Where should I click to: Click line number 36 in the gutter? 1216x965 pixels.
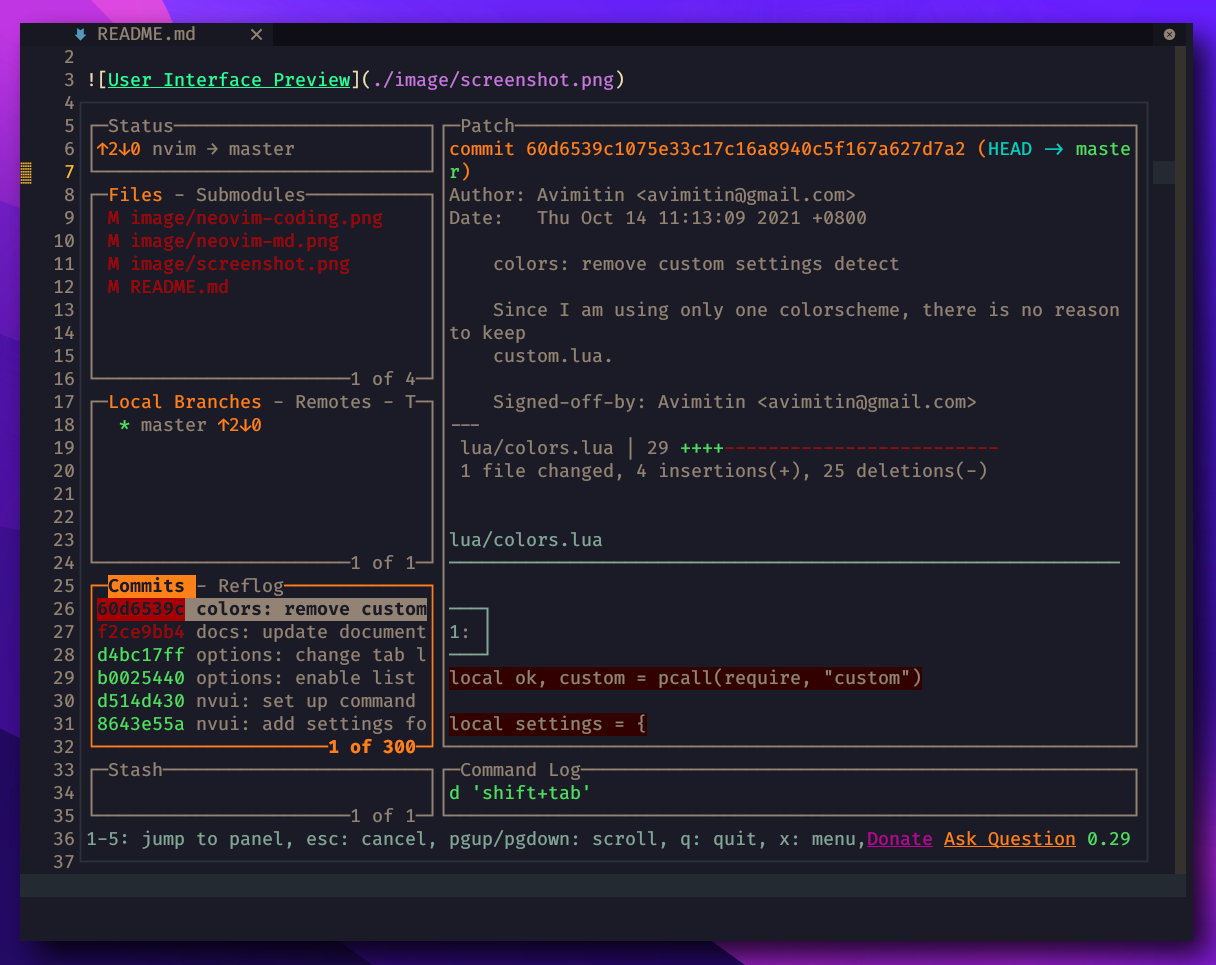tap(64, 839)
